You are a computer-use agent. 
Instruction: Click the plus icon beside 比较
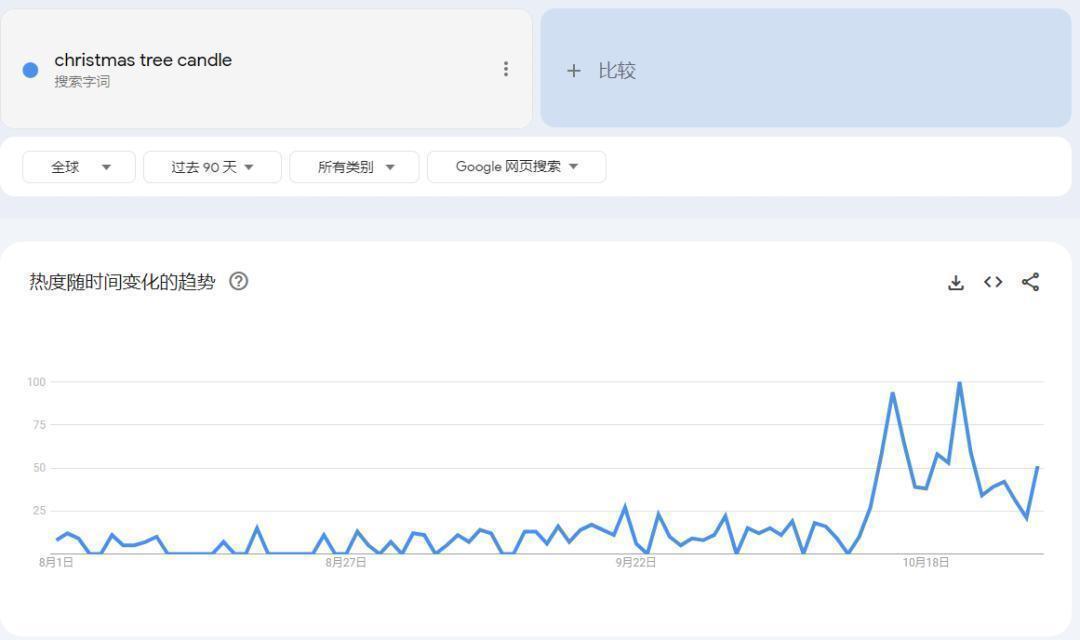tap(573, 70)
